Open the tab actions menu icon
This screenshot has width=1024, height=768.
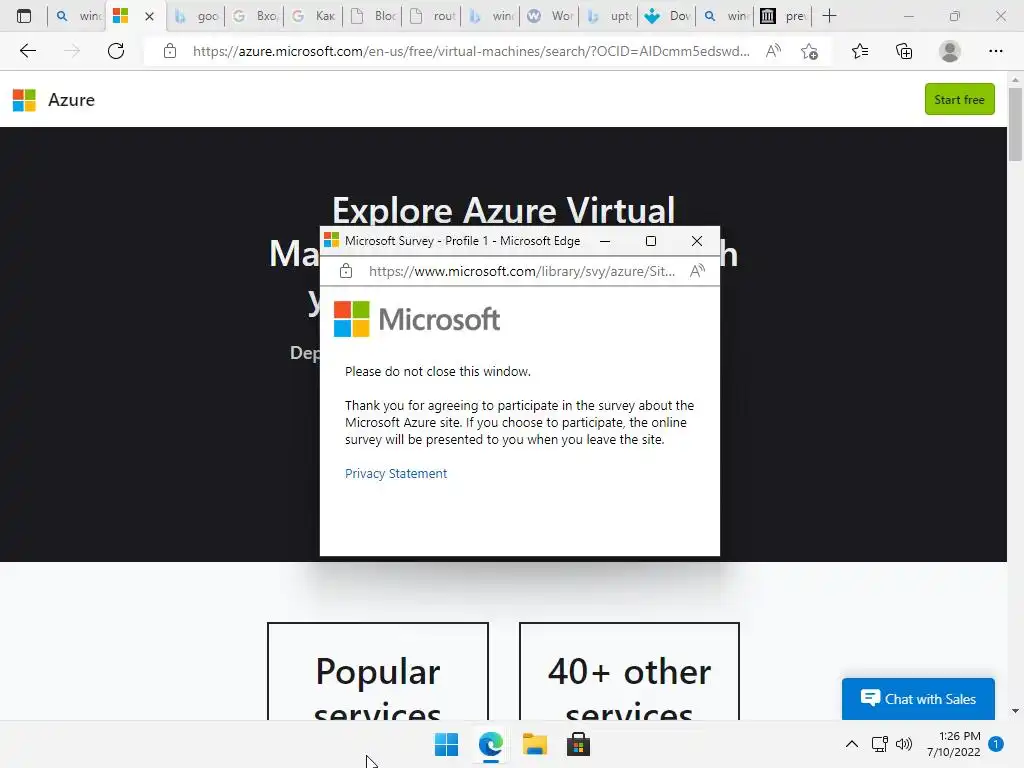tap(24, 16)
